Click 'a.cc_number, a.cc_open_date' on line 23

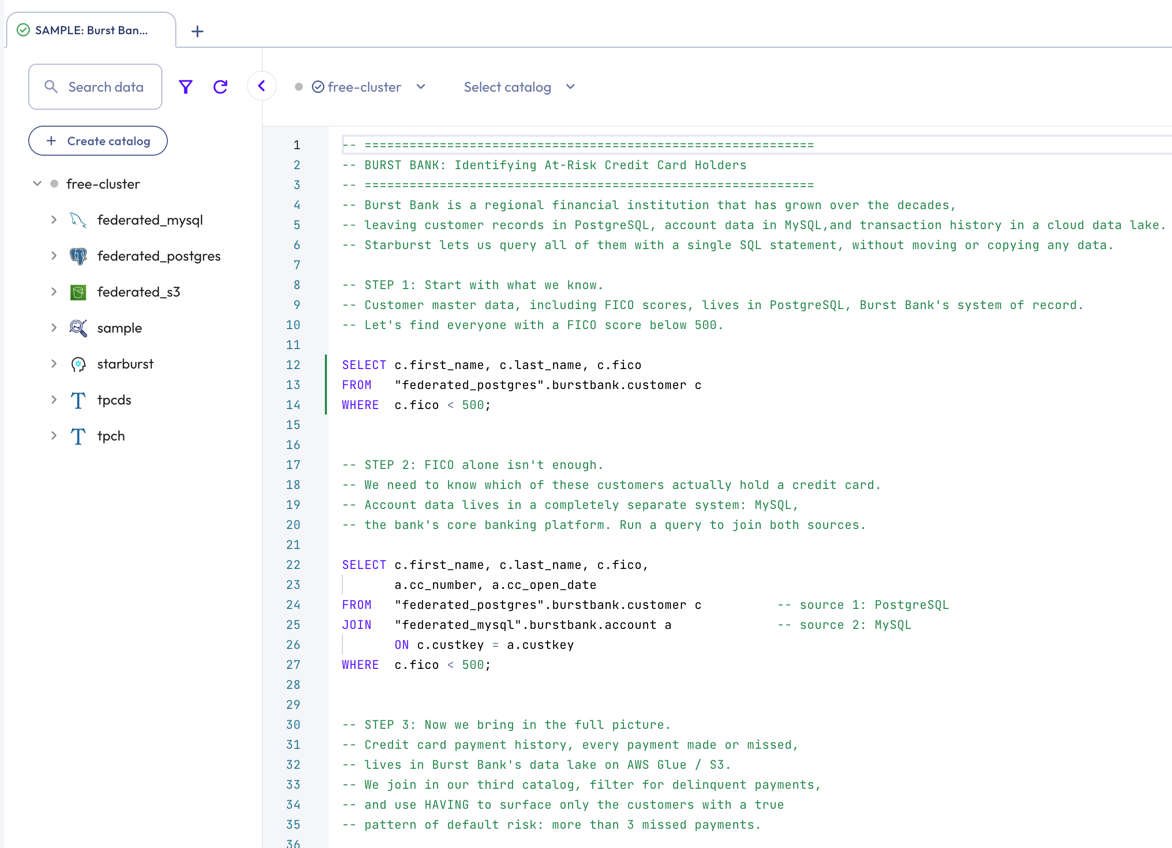pos(495,585)
